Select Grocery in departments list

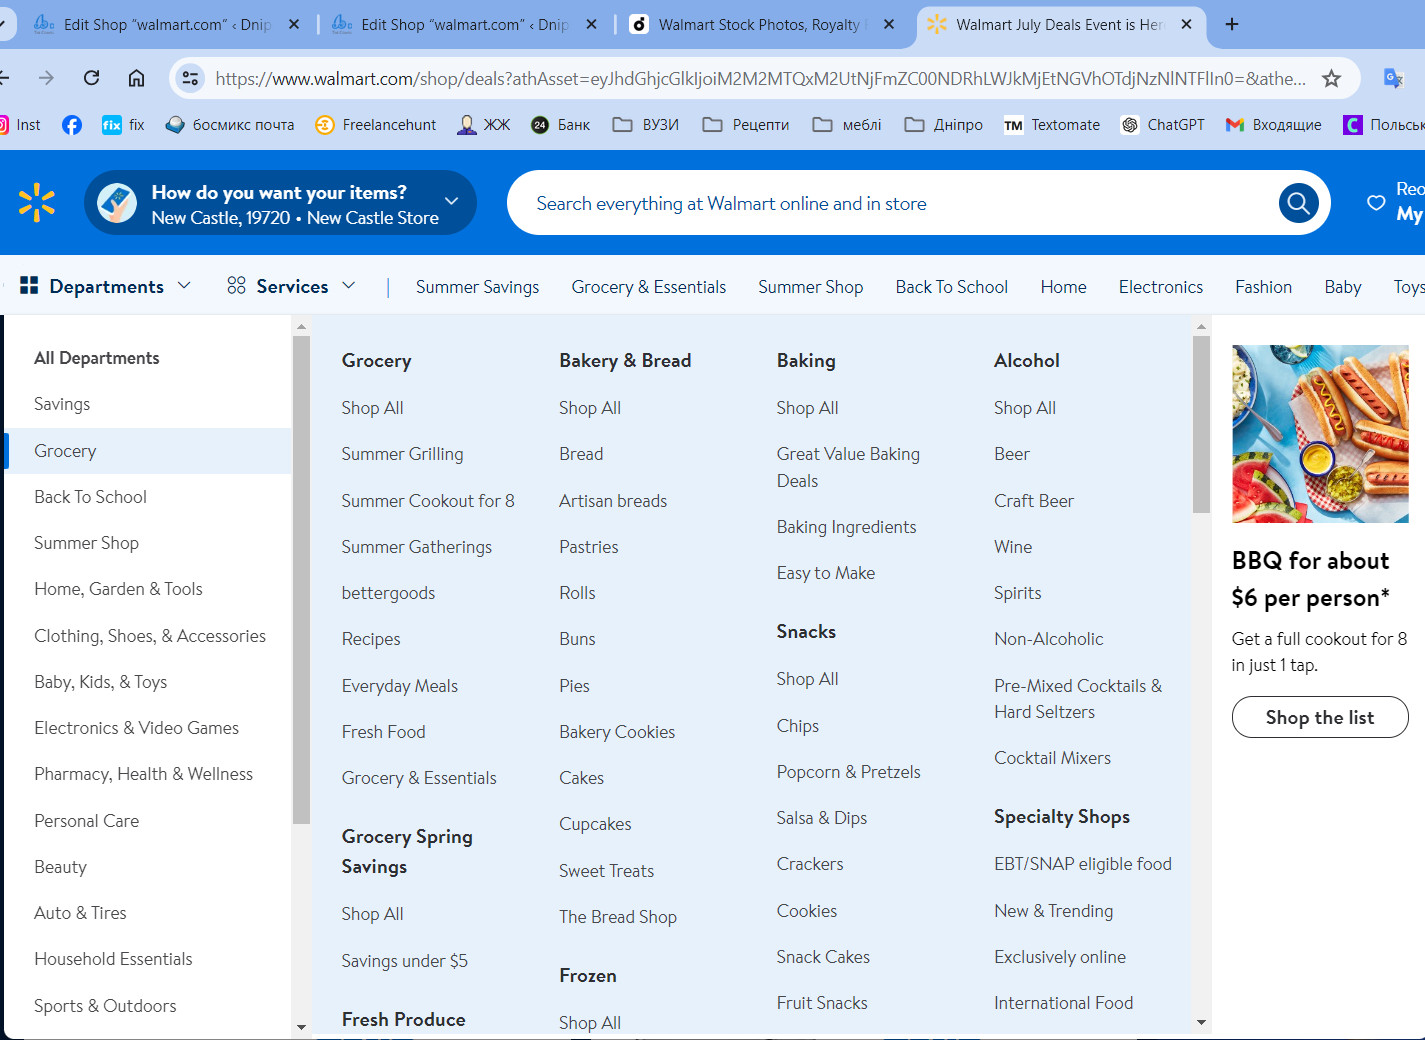(x=148, y=451)
